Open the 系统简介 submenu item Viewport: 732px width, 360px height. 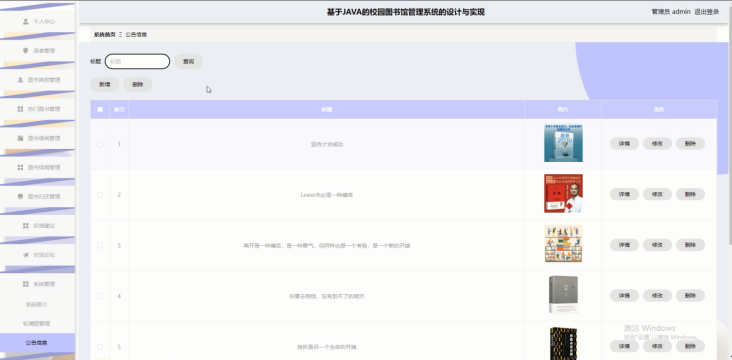[x=36, y=304]
